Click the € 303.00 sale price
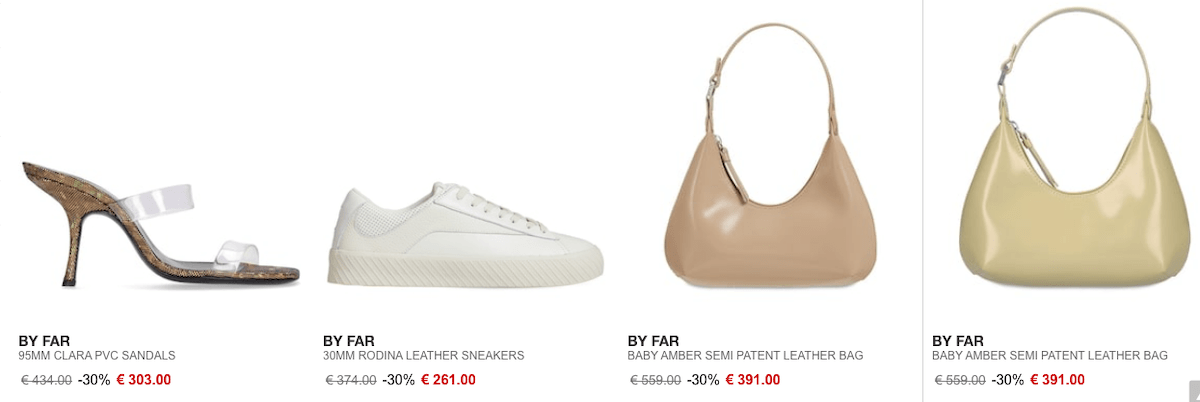Viewport: 1200px width, 402px height. [144, 380]
